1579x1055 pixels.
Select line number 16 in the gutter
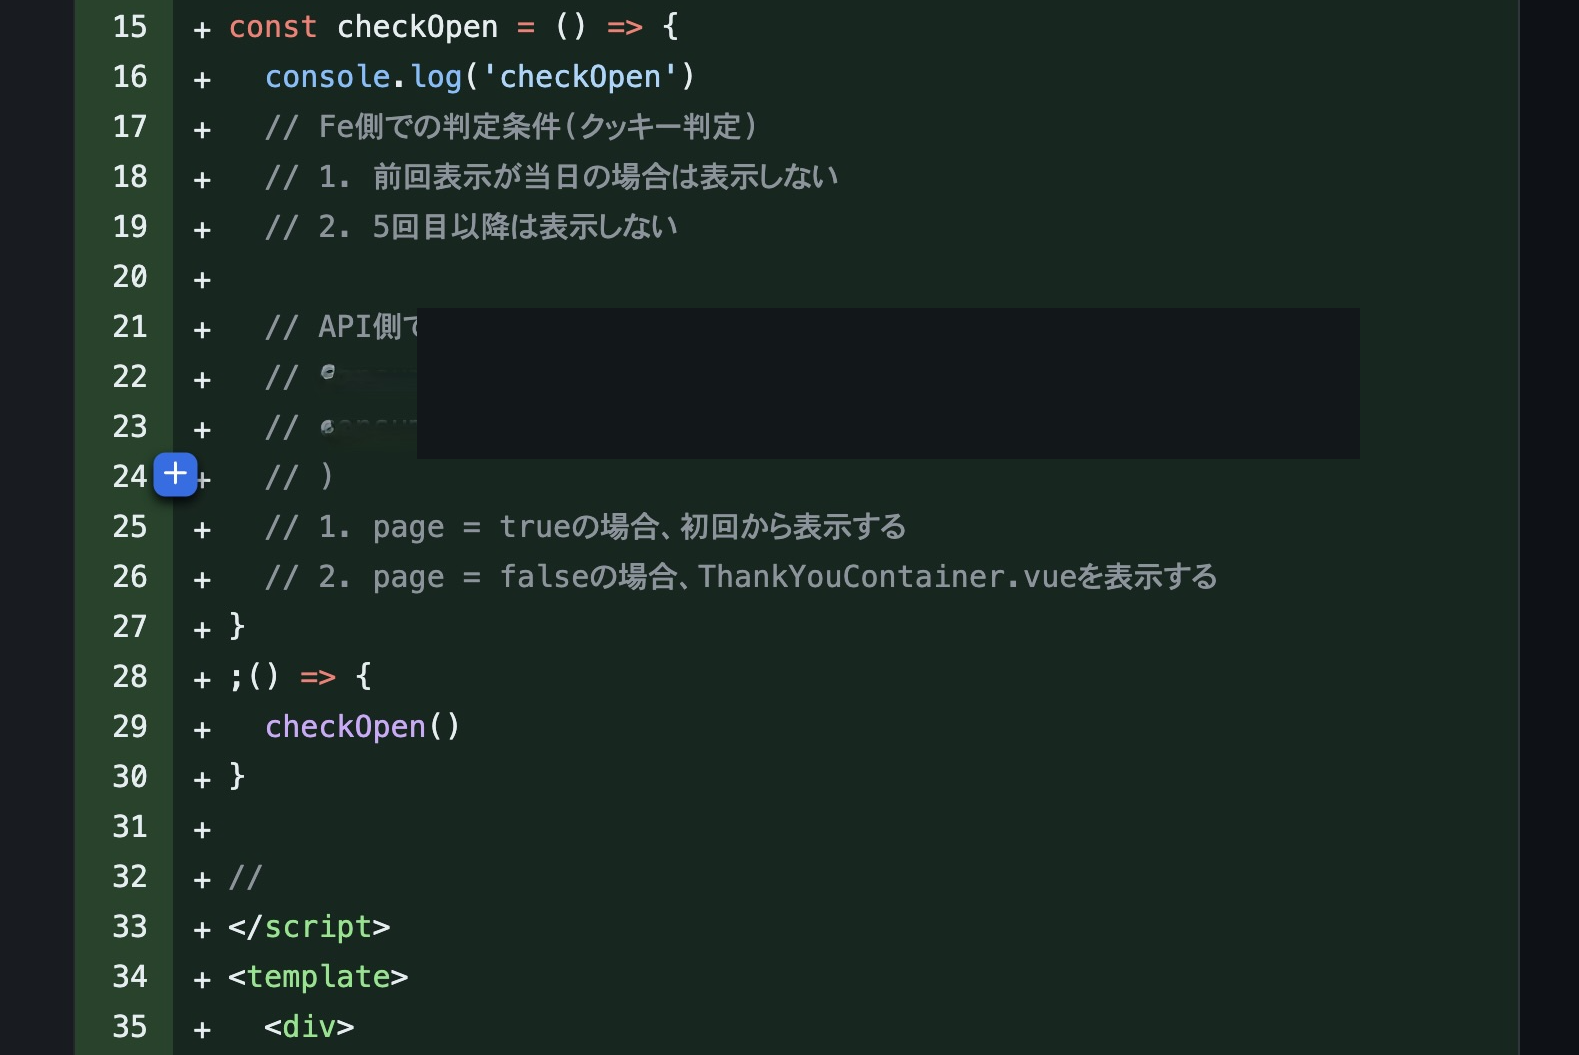click(x=130, y=77)
